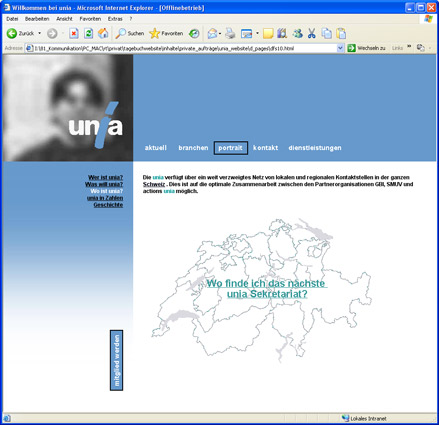
Task: Click the Print toolbar icon
Action: pos(230,33)
